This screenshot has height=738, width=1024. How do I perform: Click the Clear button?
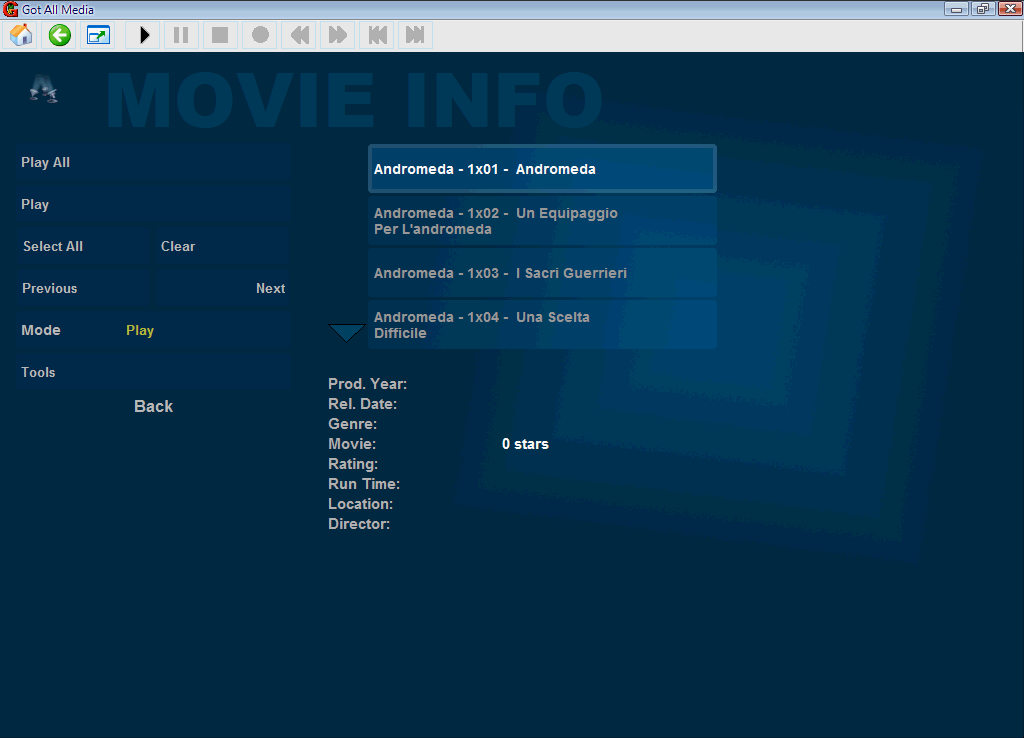(x=222, y=246)
